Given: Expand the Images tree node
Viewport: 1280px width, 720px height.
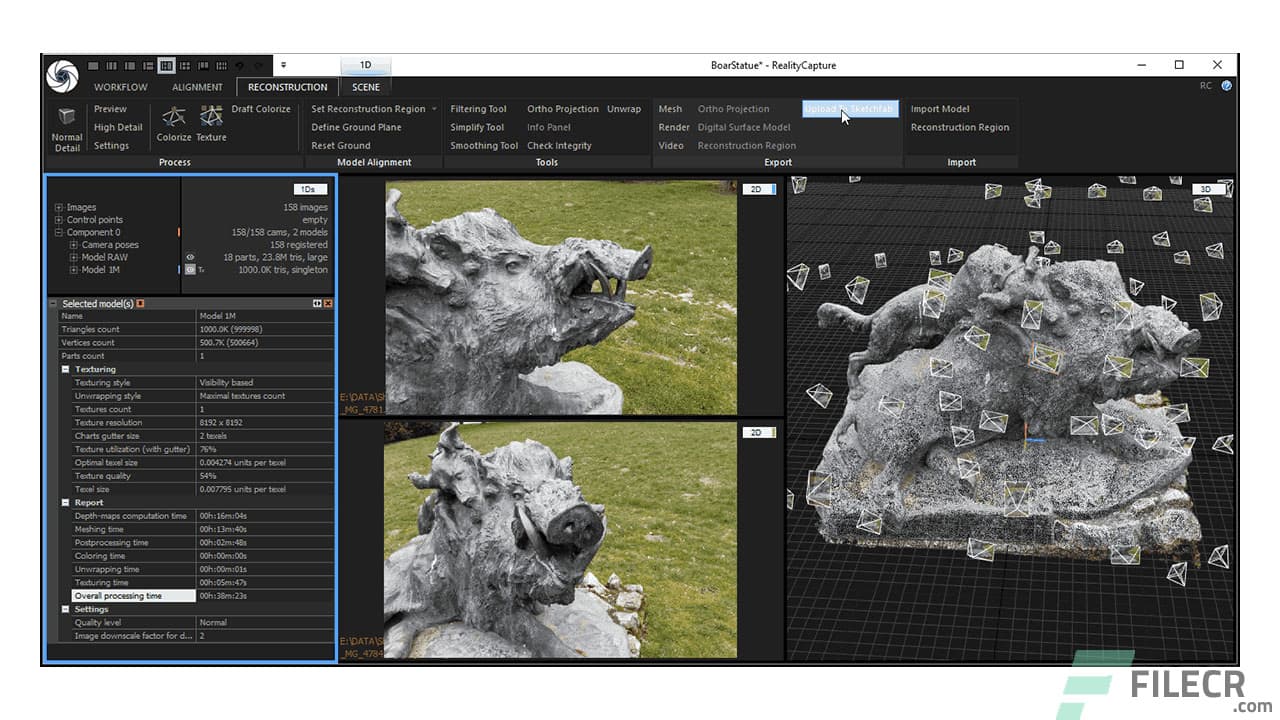Looking at the screenshot, I should coord(58,207).
